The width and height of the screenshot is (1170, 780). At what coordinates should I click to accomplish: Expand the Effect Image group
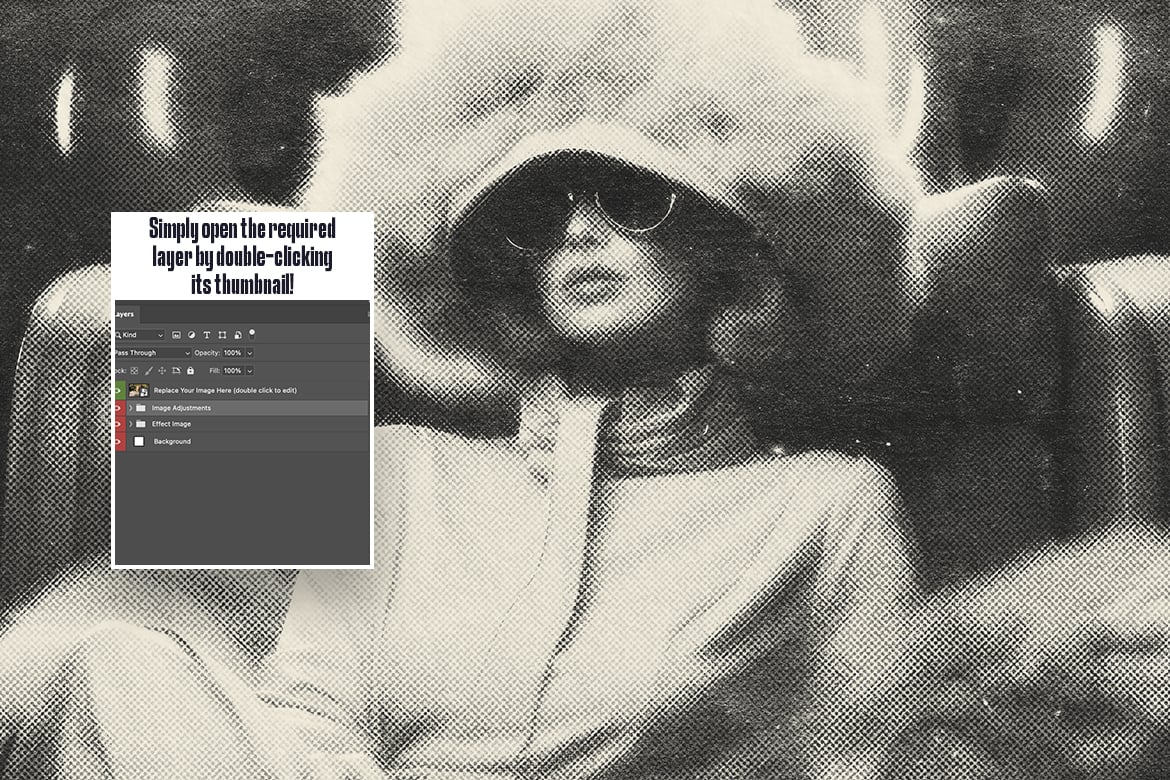click(131, 424)
